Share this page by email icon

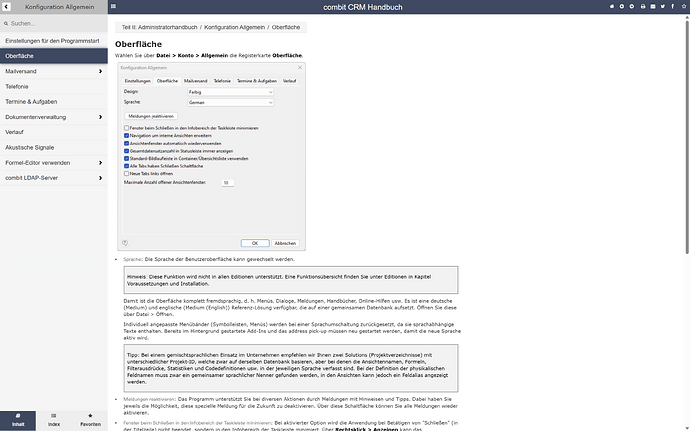(x=653, y=7)
